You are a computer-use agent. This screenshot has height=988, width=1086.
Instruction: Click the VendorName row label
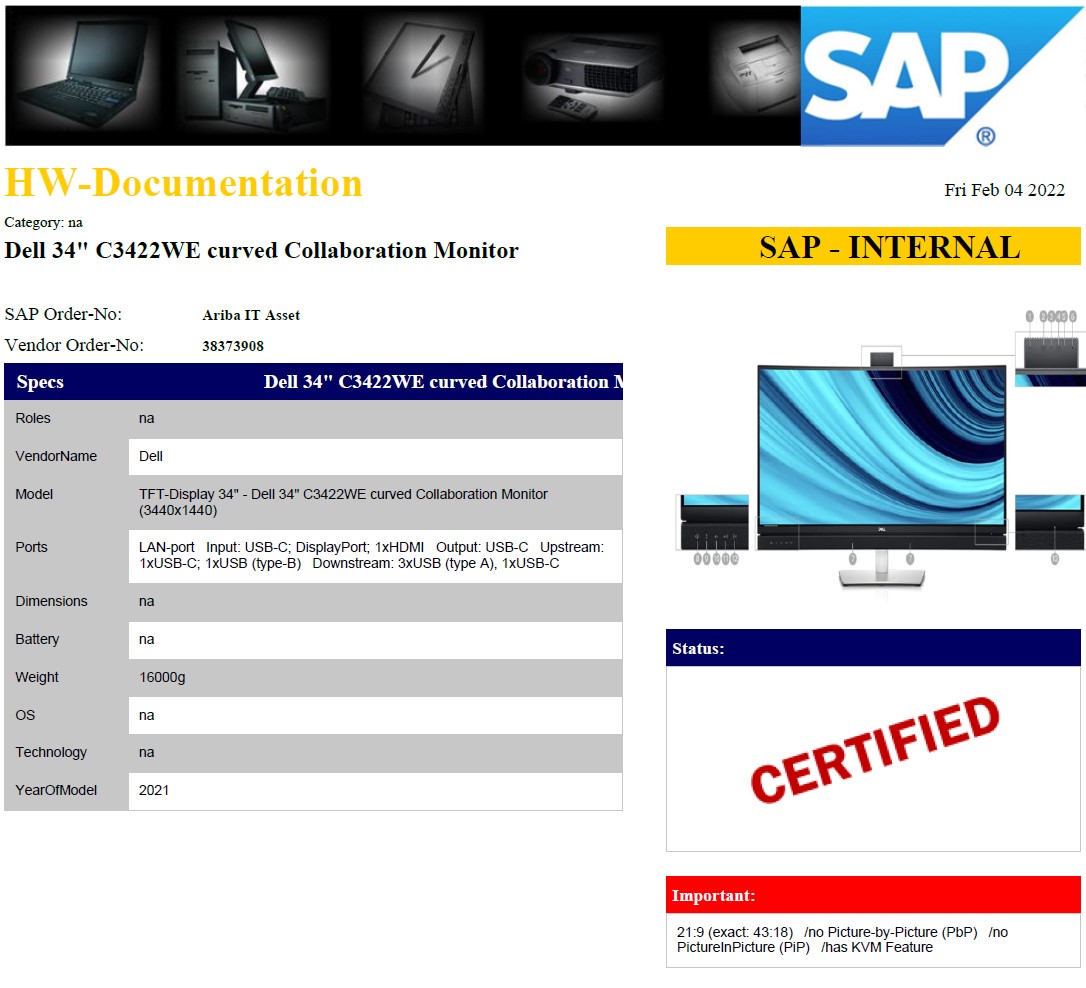56,456
